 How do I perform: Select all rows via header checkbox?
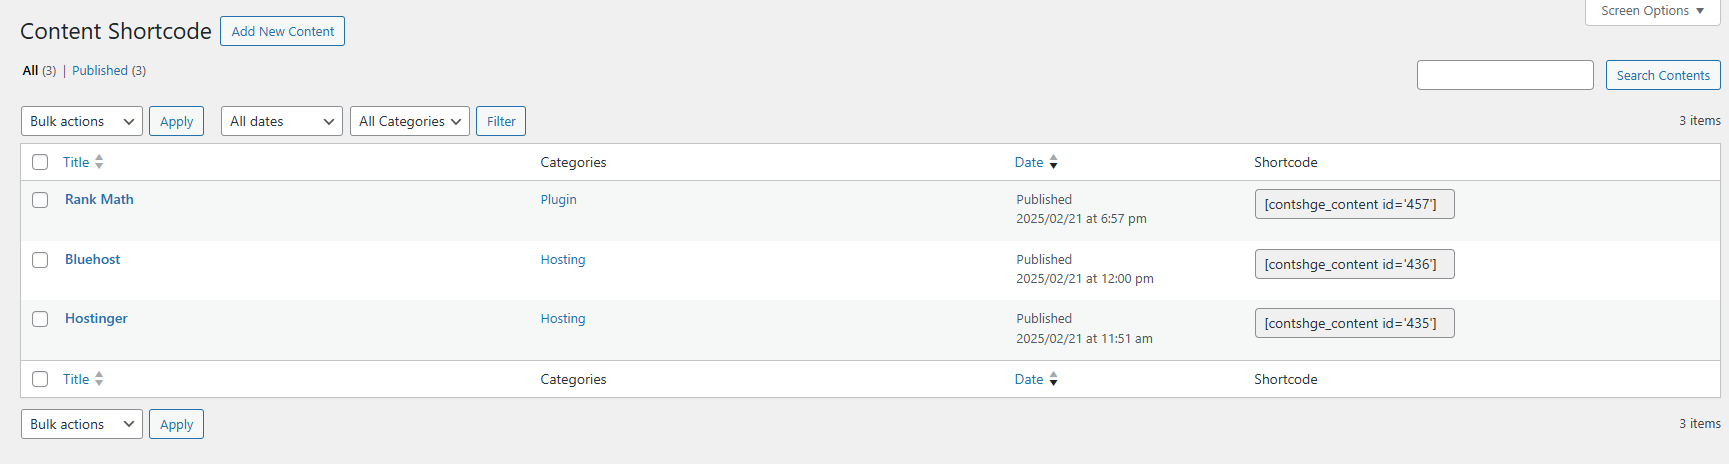[40, 162]
